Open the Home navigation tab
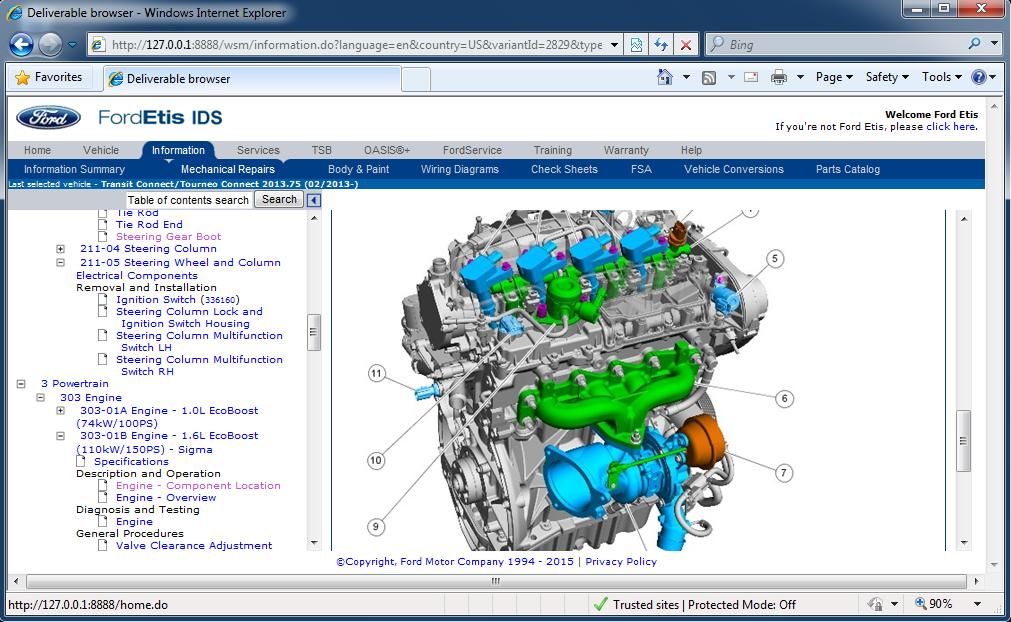 click(x=37, y=150)
